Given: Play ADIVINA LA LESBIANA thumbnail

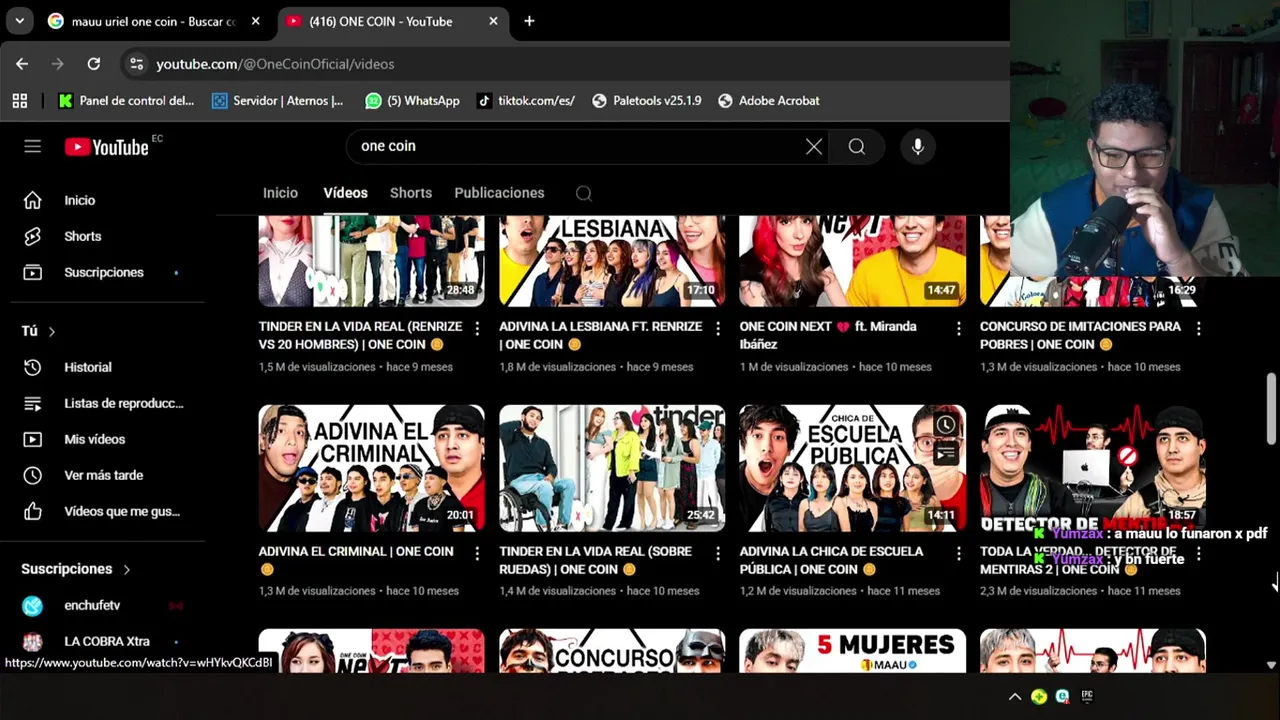Looking at the screenshot, I should (612, 260).
